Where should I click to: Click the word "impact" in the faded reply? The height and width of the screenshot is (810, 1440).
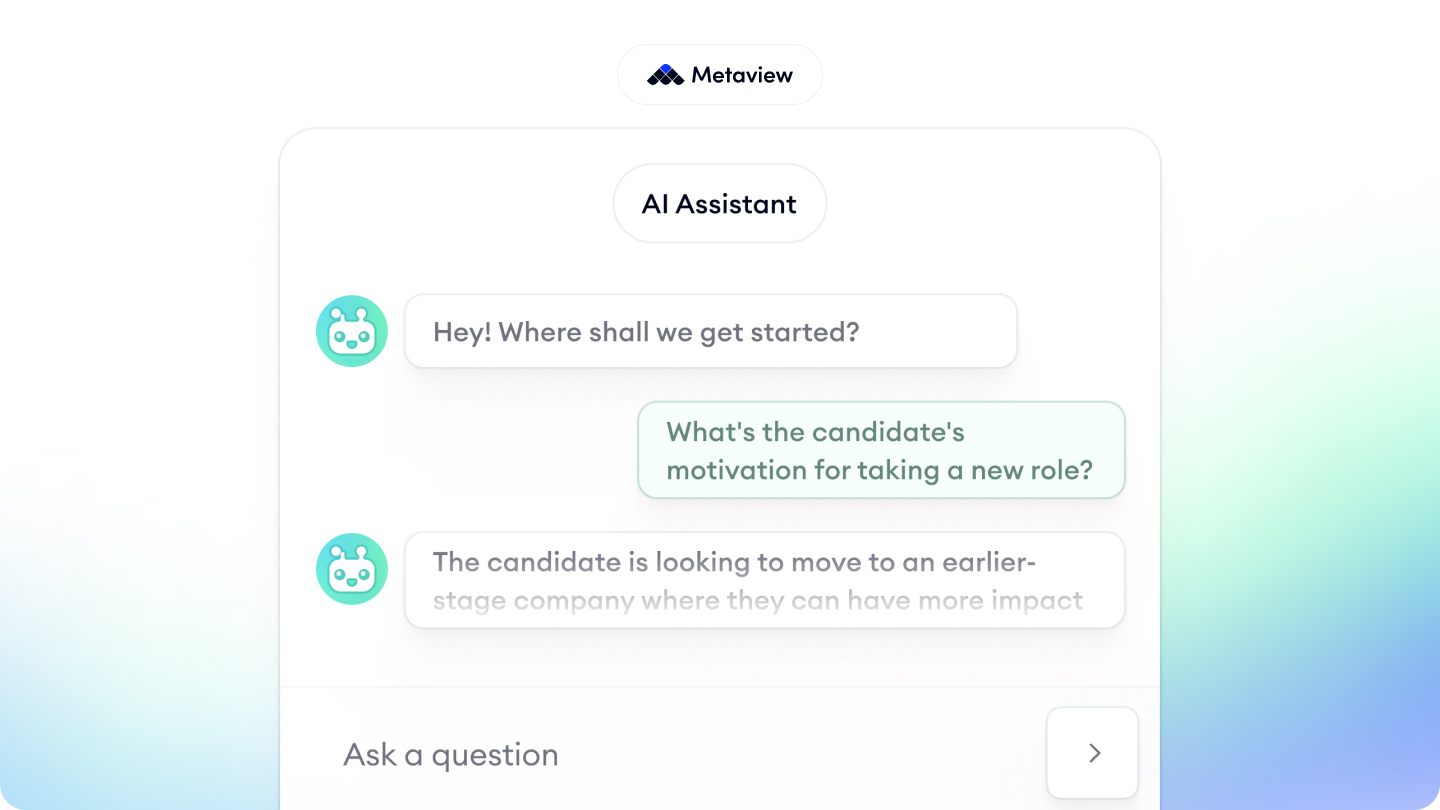[x=1038, y=601]
